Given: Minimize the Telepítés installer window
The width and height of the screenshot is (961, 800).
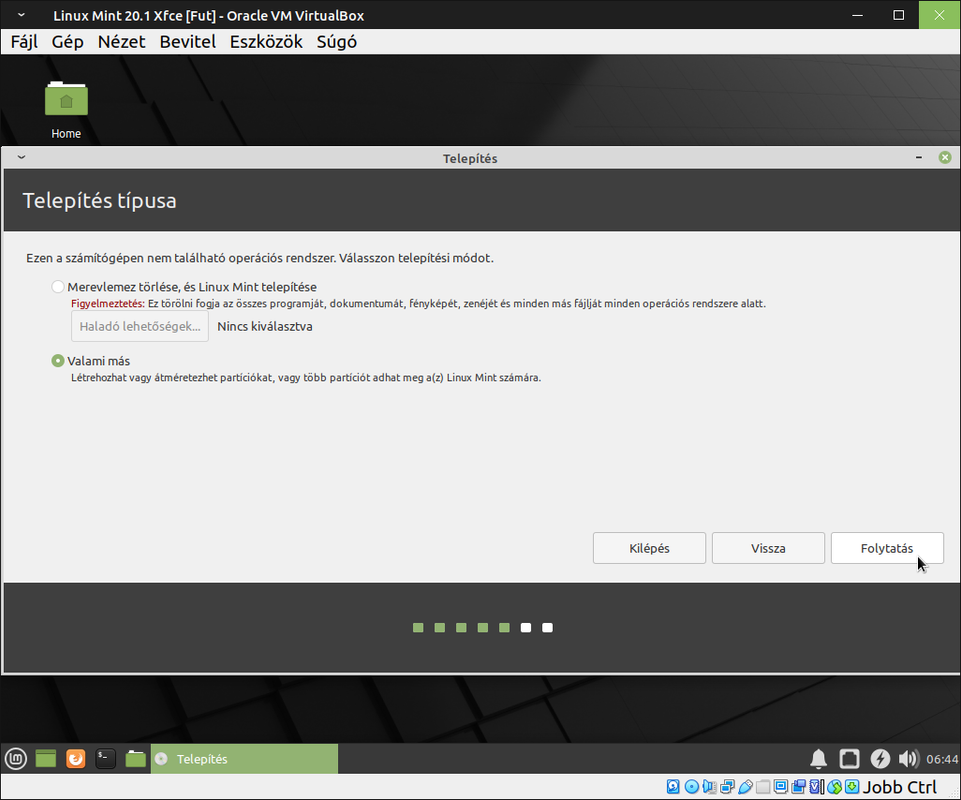Looking at the screenshot, I should [919, 158].
